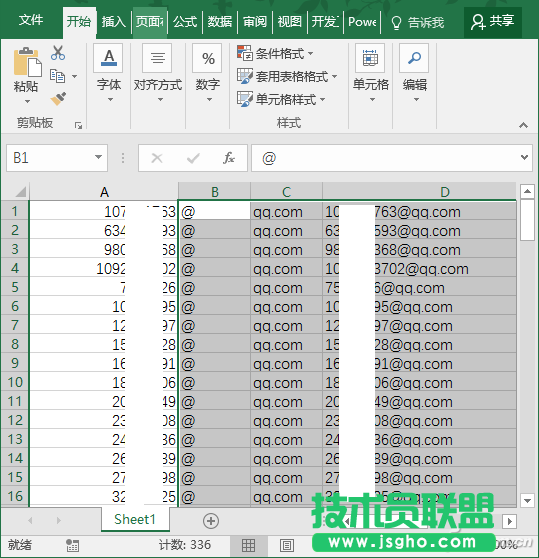Image resolution: width=539 pixels, height=558 pixels.
Task: Click the Paste clipboard icon
Action: click(27, 62)
